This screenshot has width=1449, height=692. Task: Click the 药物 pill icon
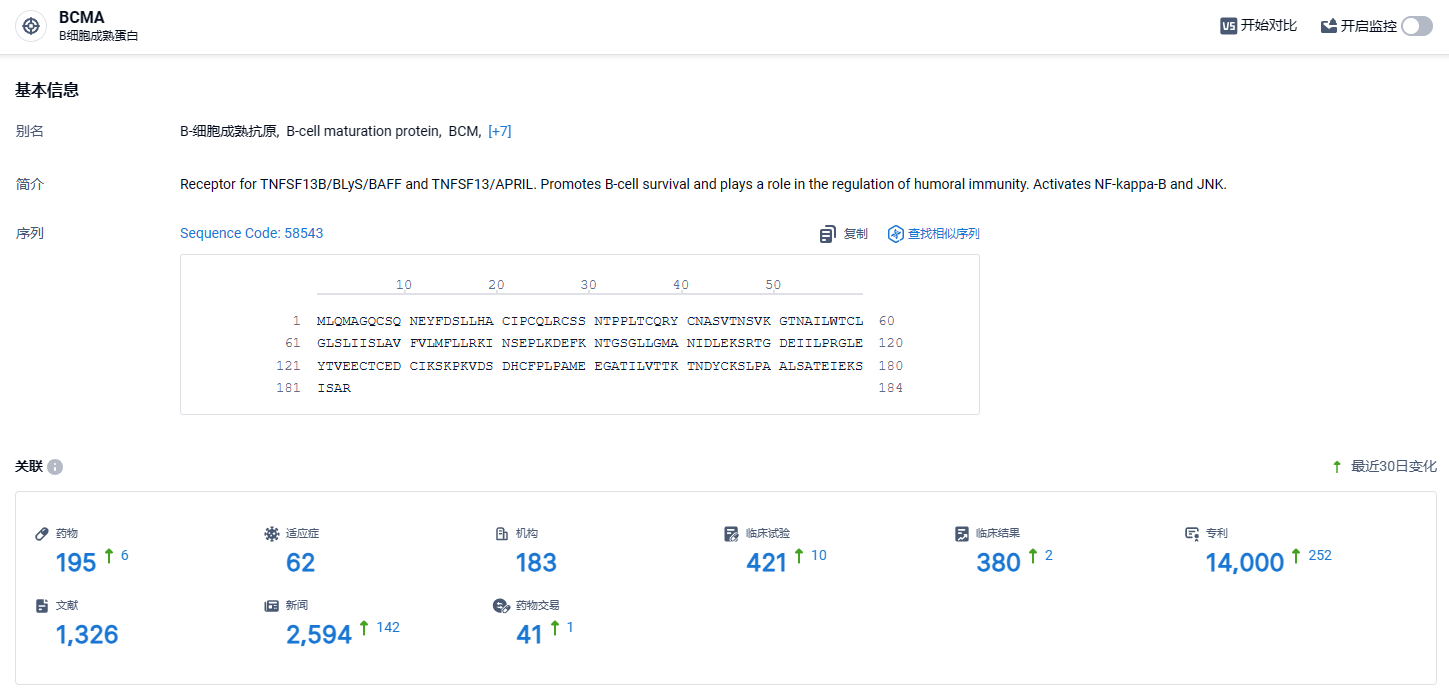click(42, 534)
